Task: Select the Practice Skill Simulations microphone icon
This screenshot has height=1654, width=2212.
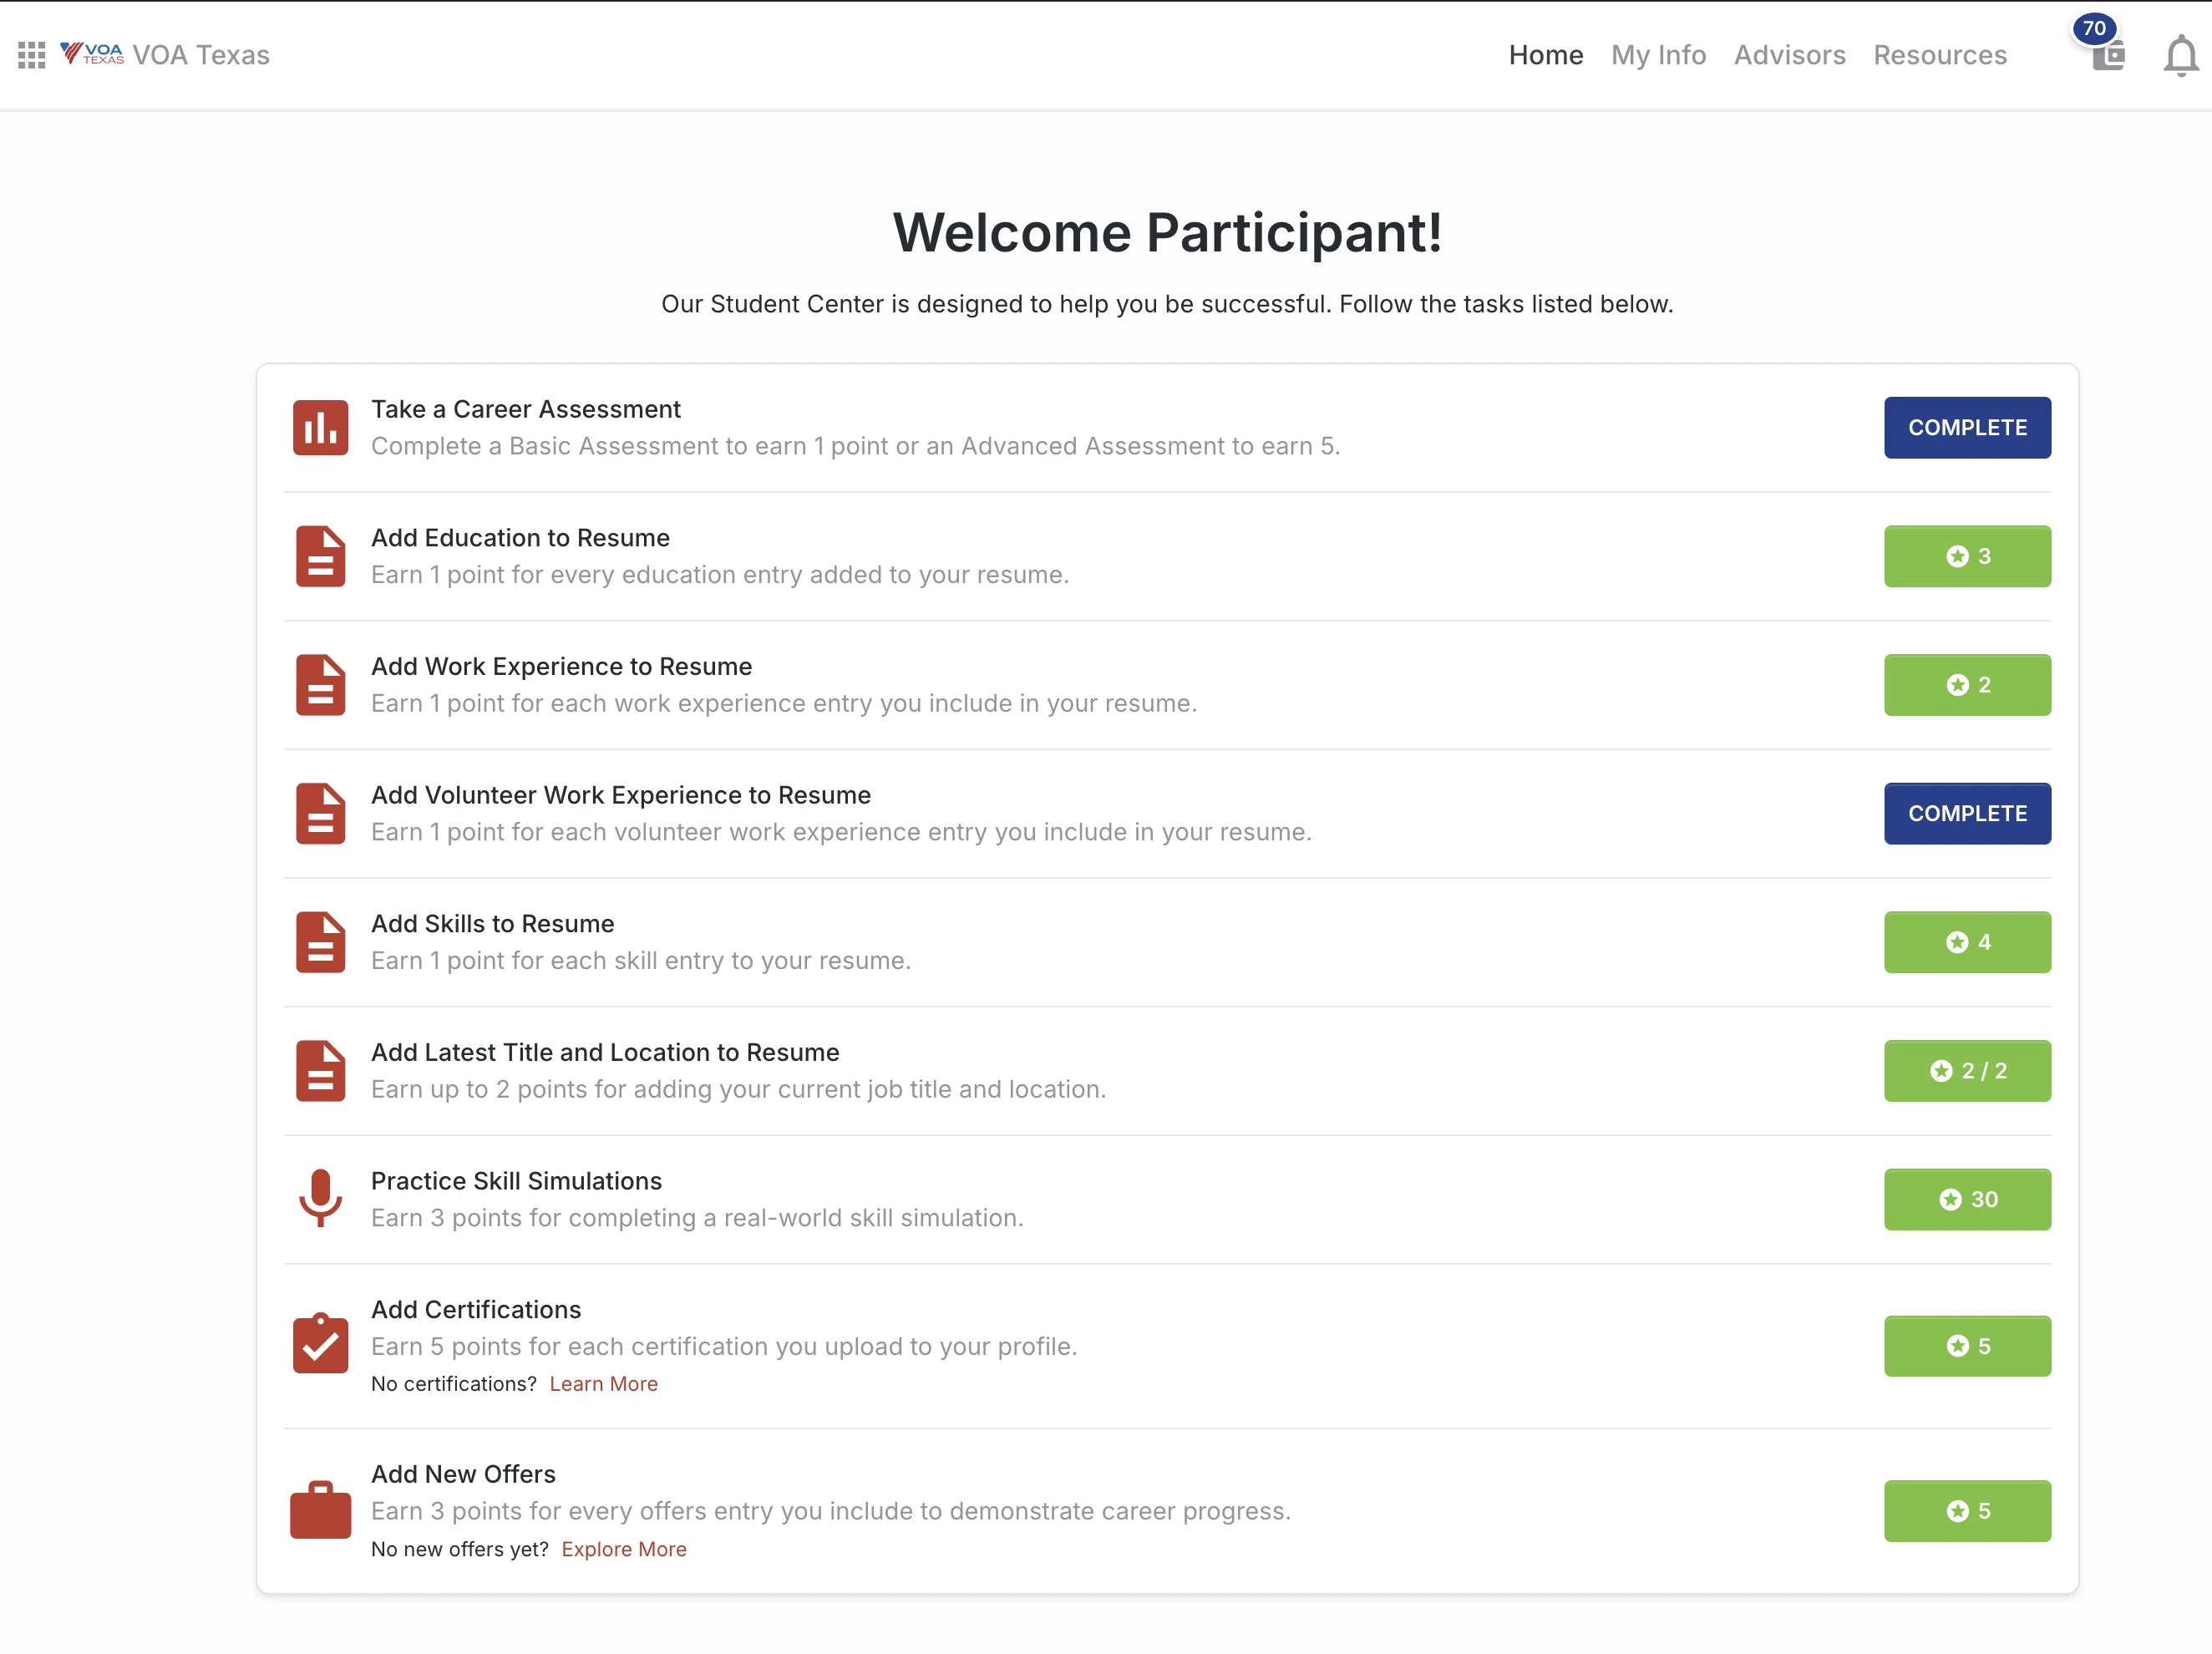Action: [x=319, y=1199]
